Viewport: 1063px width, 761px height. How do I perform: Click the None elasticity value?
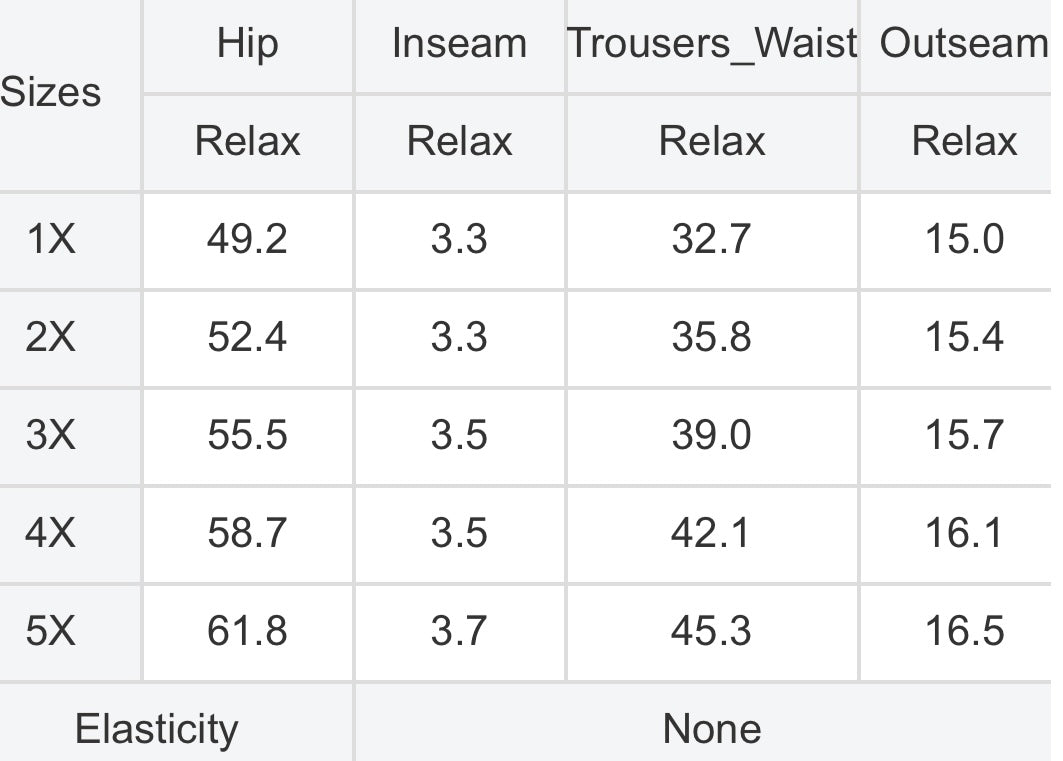(712, 729)
